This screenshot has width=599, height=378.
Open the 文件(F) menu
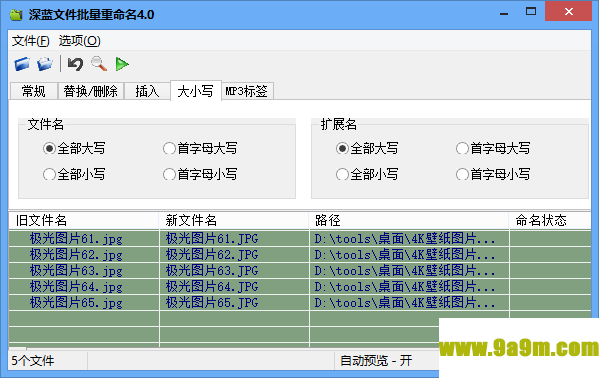(x=31, y=41)
